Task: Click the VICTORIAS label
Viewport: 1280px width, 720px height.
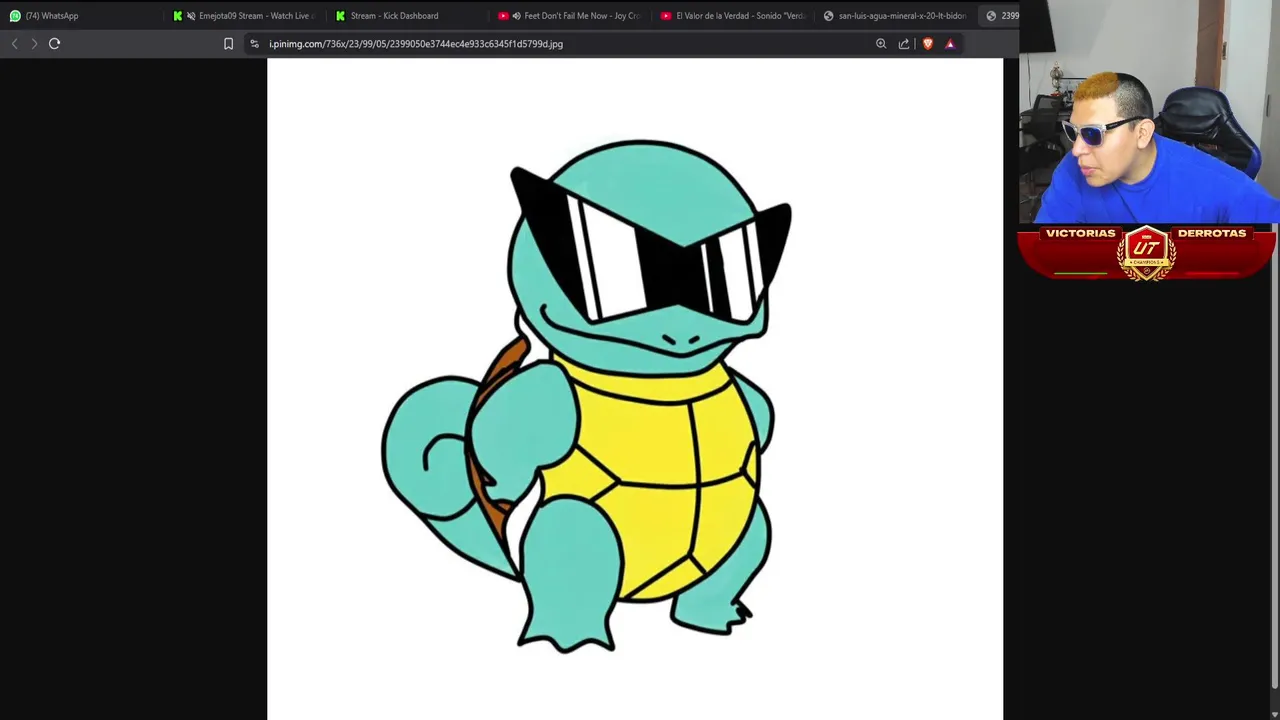Action: pos(1080,233)
